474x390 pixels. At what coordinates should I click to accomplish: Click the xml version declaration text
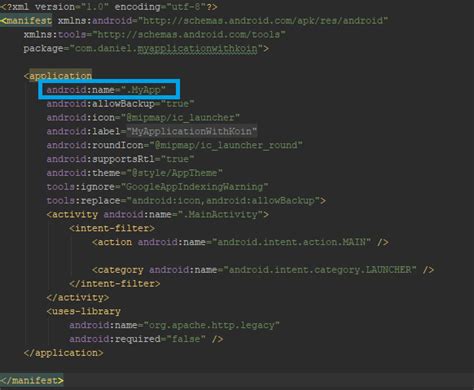109,7
